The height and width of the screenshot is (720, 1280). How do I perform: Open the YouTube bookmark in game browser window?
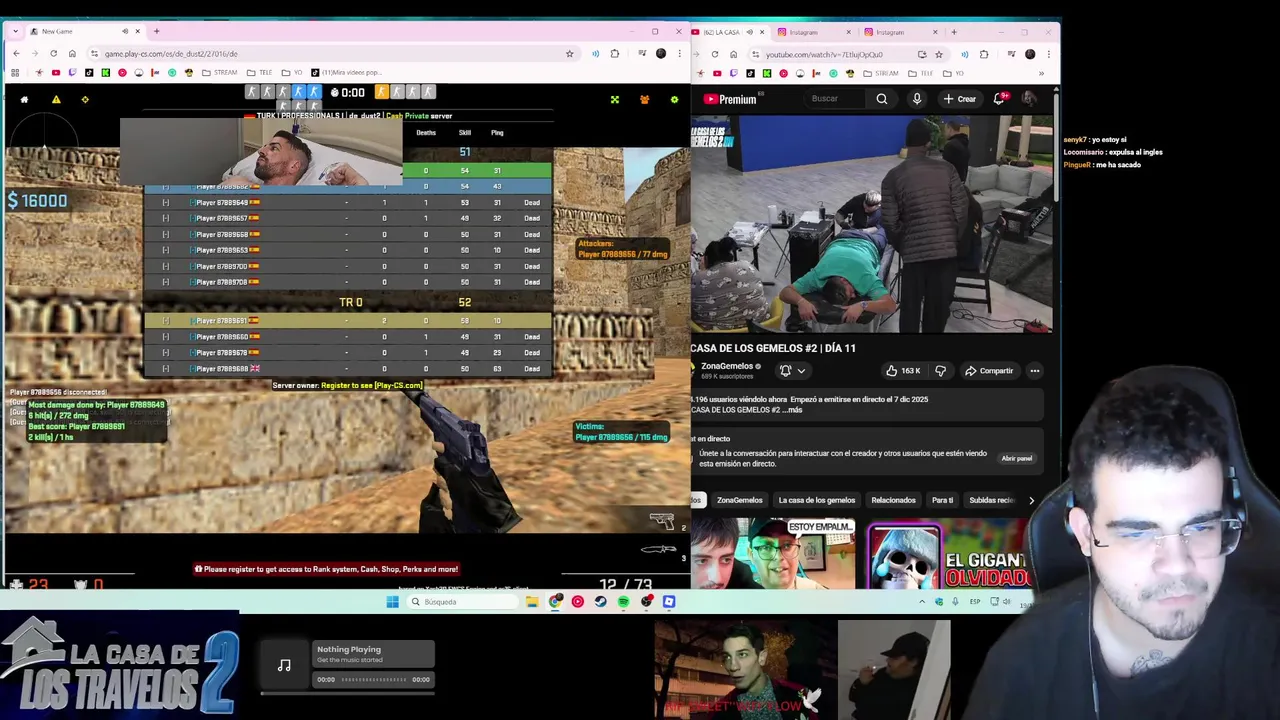coord(55,72)
